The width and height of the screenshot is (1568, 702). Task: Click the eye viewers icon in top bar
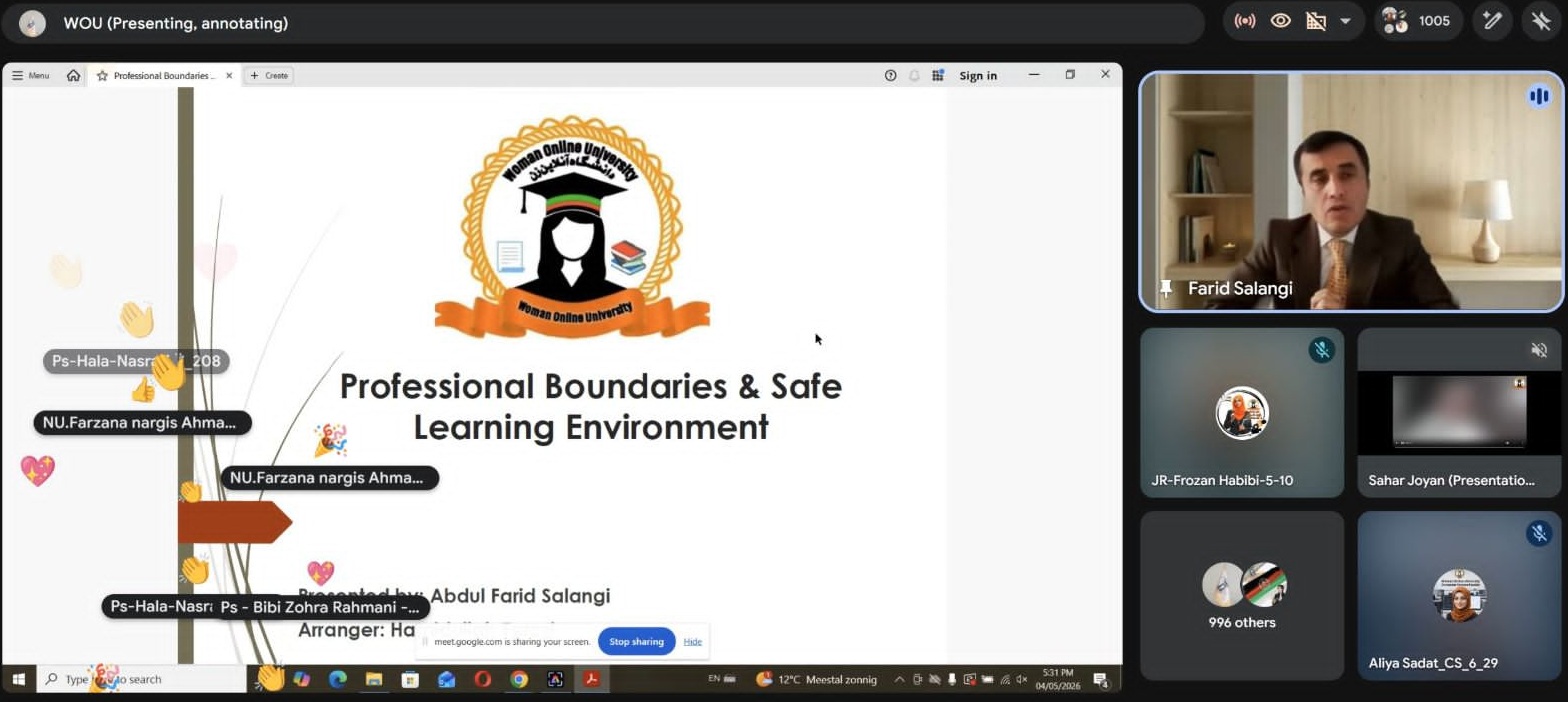(1280, 21)
